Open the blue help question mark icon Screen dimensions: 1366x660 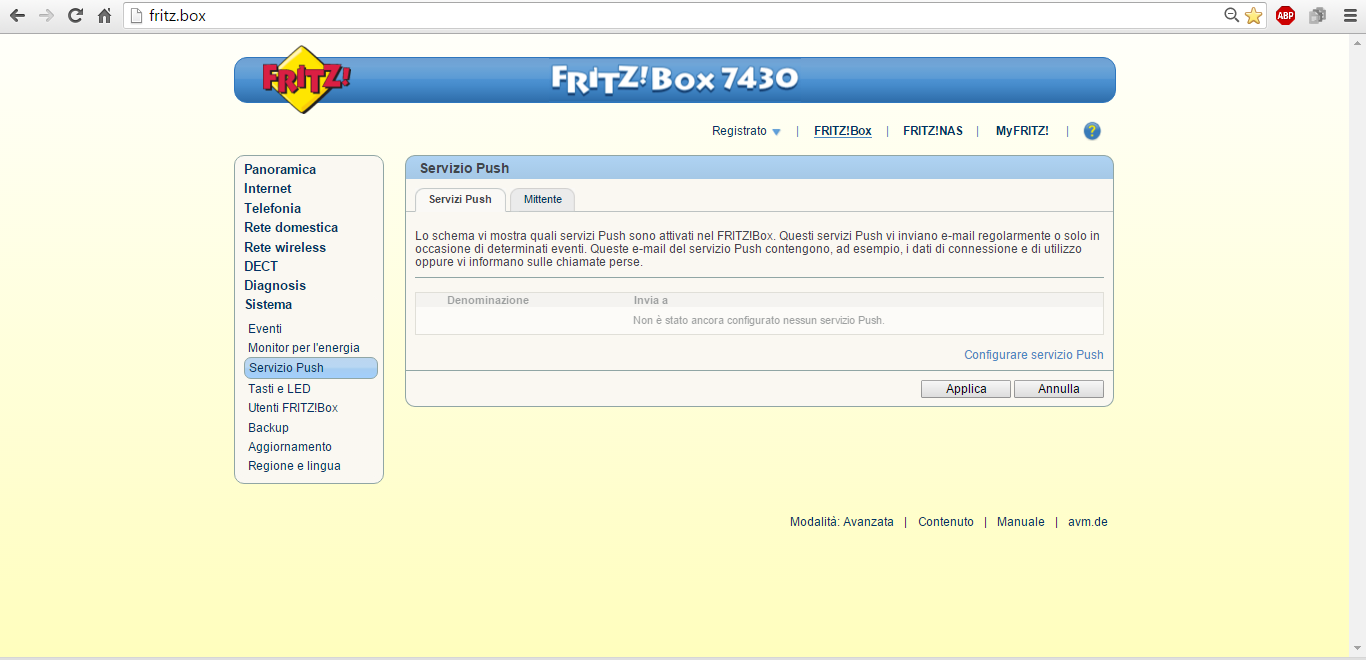click(1092, 131)
